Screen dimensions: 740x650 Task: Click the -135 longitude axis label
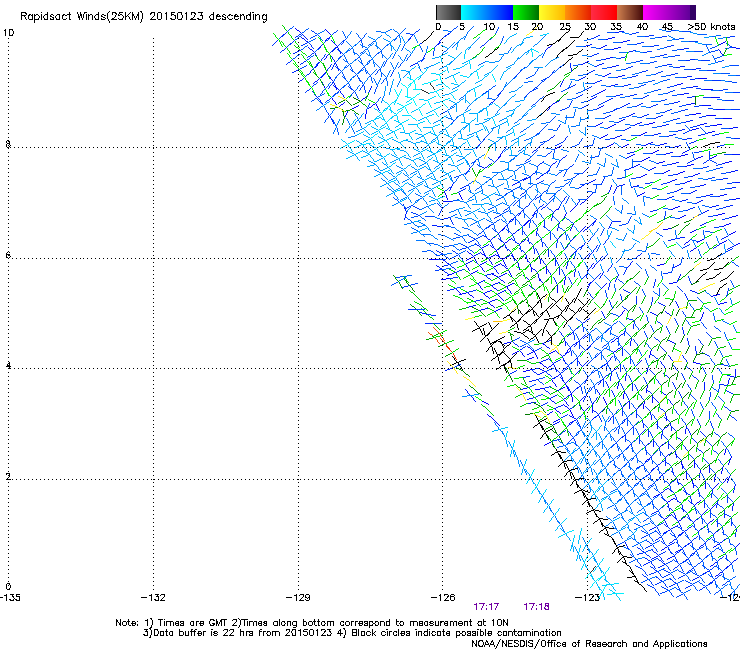(x=10, y=598)
